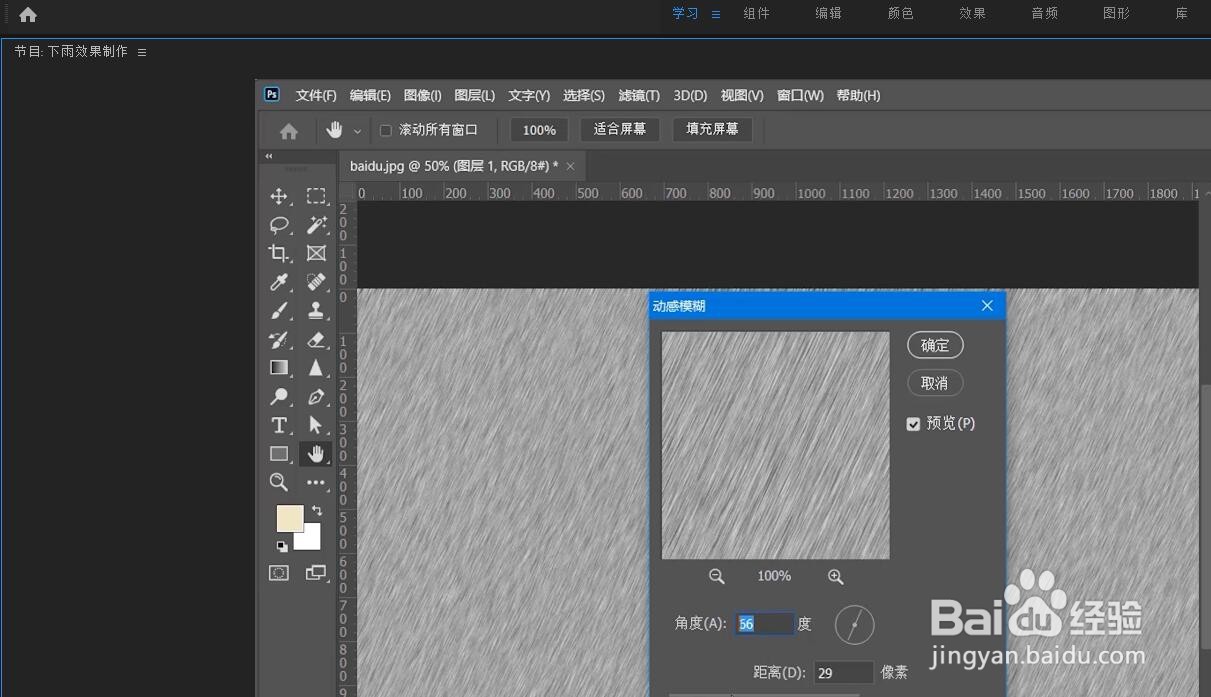
Task: Select the Rectangle shape tool
Action: 279,454
